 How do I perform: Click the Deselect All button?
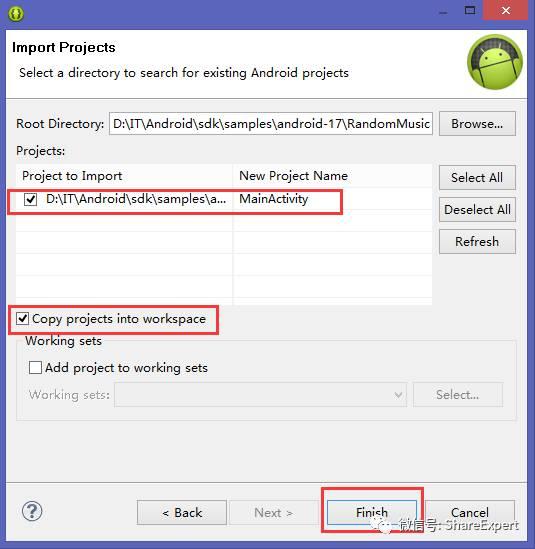(x=477, y=210)
